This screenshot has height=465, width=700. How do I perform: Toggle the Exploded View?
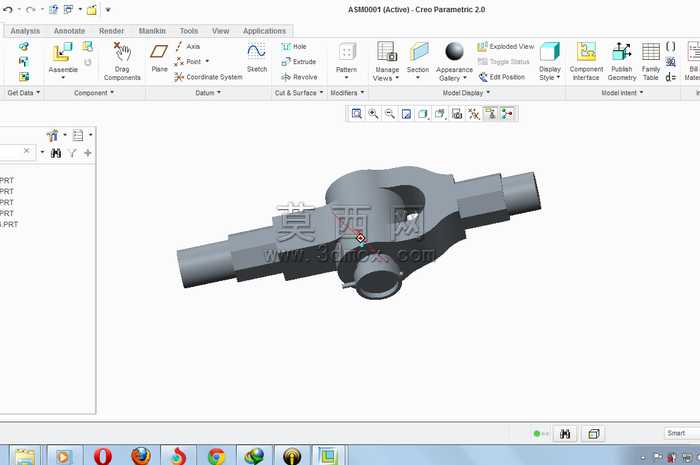tap(506, 46)
